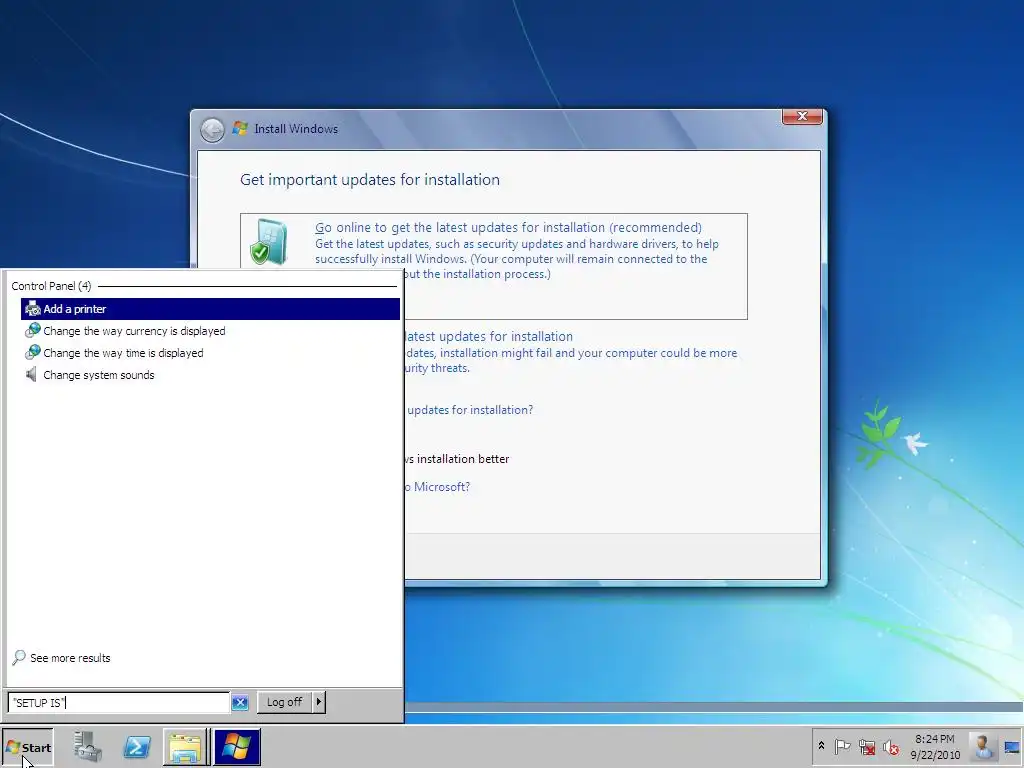Choose not to get latest updates for installation
The image size is (1024, 768).
click(x=488, y=336)
